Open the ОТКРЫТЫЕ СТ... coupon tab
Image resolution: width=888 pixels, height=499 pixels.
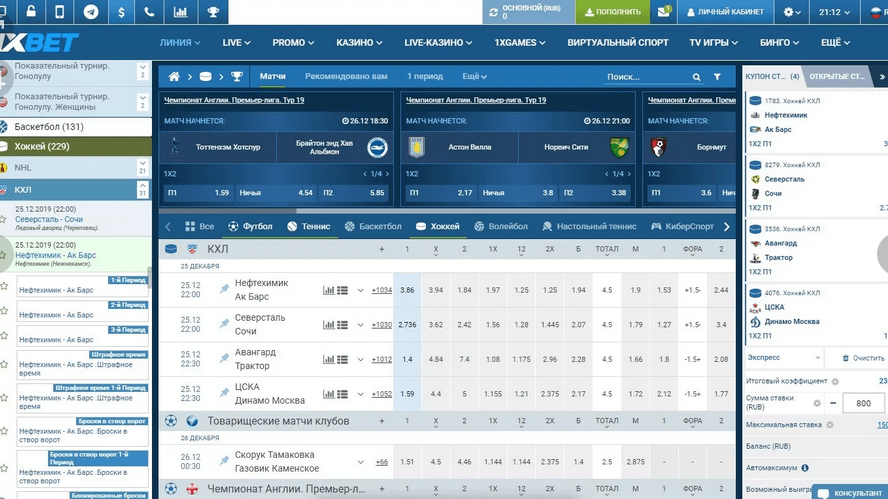pyautogui.click(x=836, y=76)
